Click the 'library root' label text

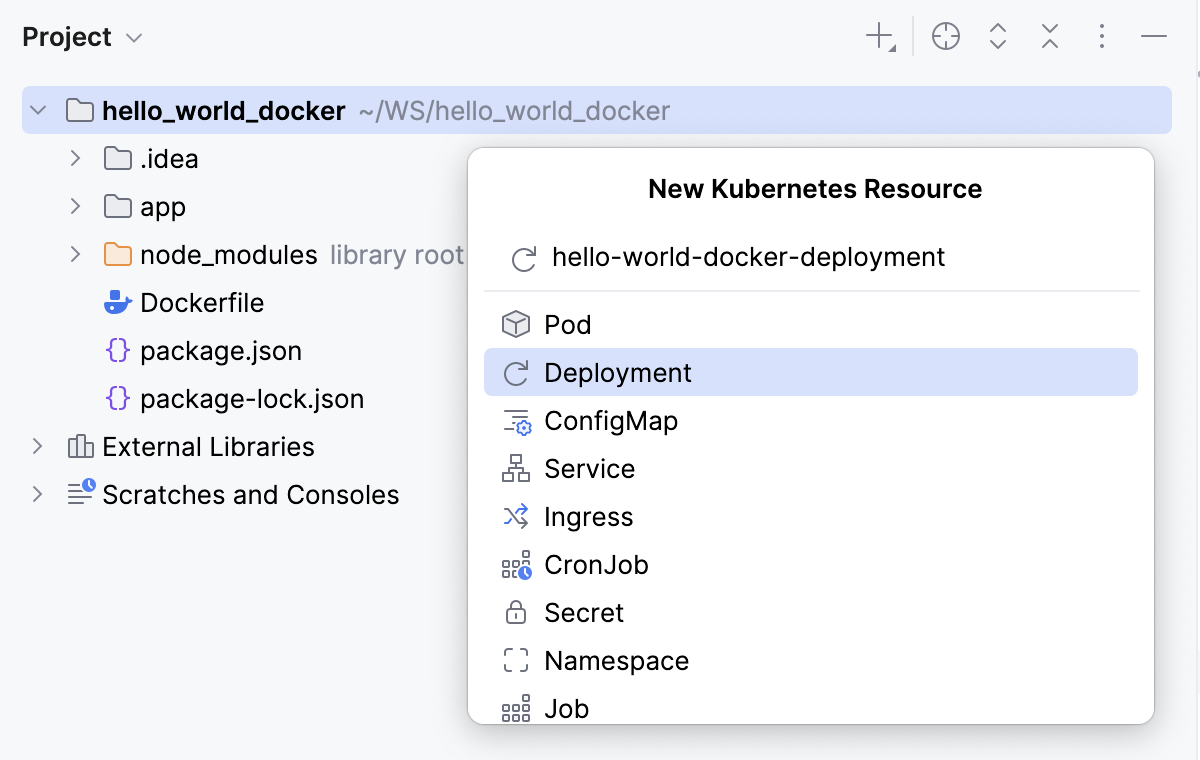[x=397, y=254]
